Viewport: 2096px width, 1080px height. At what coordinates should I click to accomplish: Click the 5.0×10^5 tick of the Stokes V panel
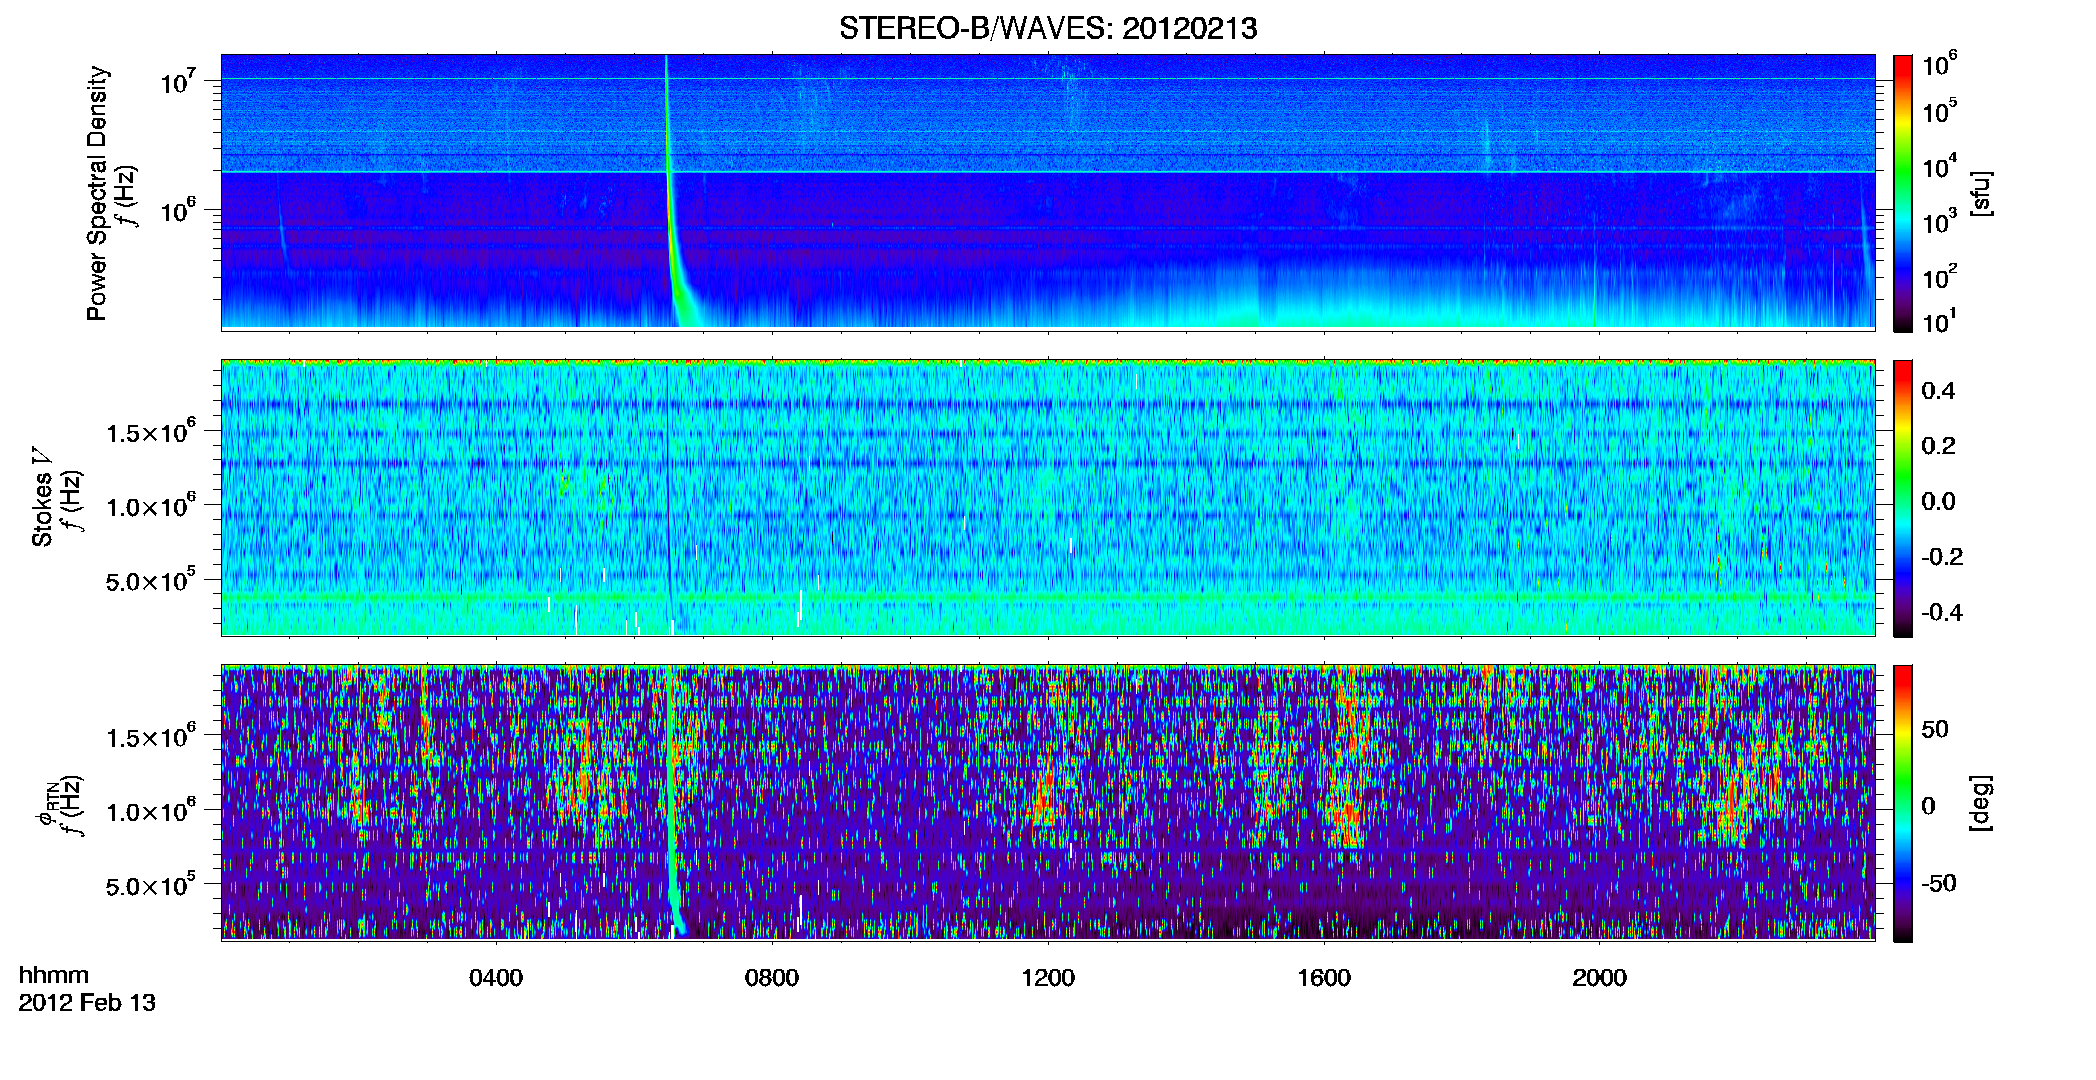tap(151, 581)
